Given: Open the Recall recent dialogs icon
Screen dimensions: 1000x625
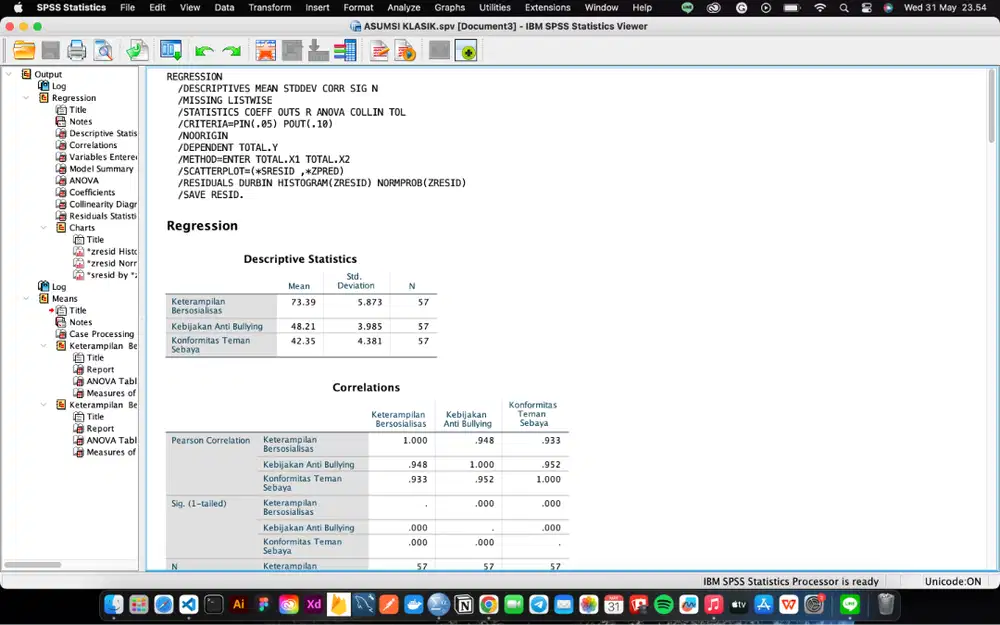Looking at the screenshot, I should (x=171, y=50).
